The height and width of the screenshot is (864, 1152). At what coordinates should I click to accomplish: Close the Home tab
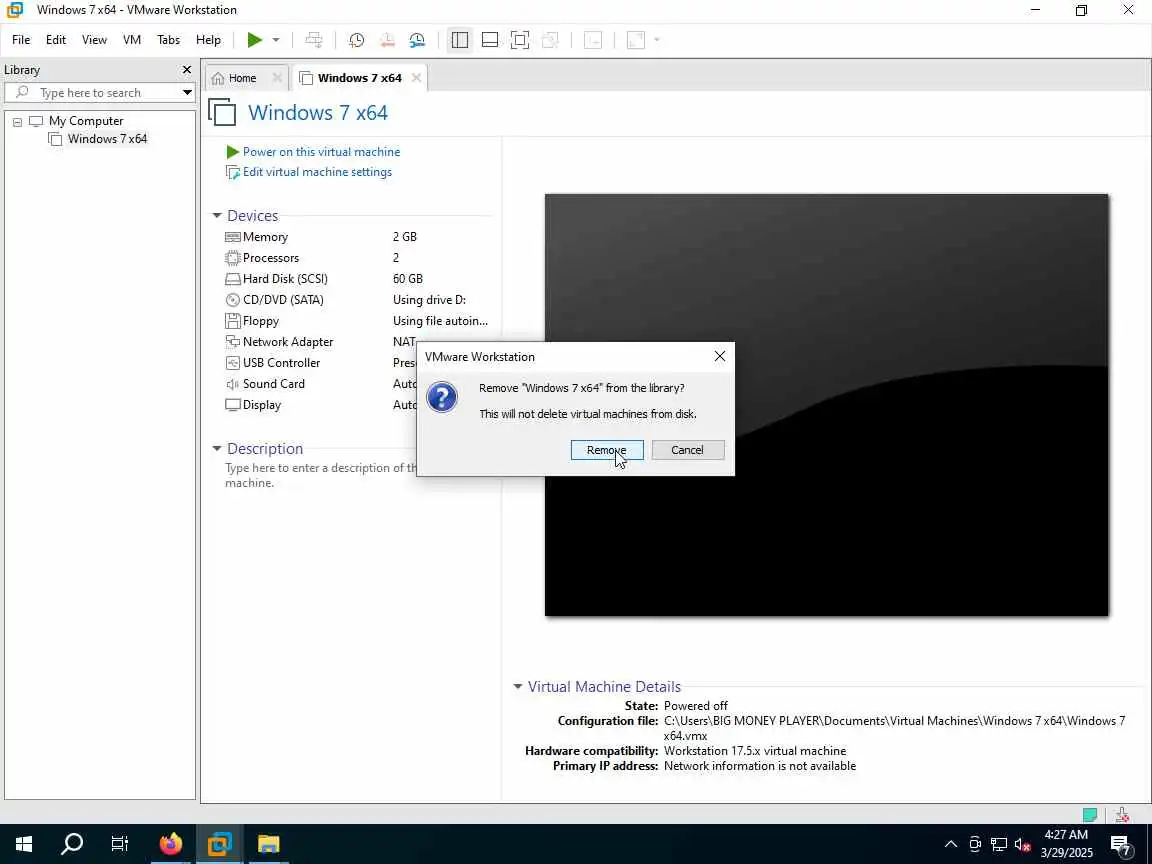tap(277, 77)
